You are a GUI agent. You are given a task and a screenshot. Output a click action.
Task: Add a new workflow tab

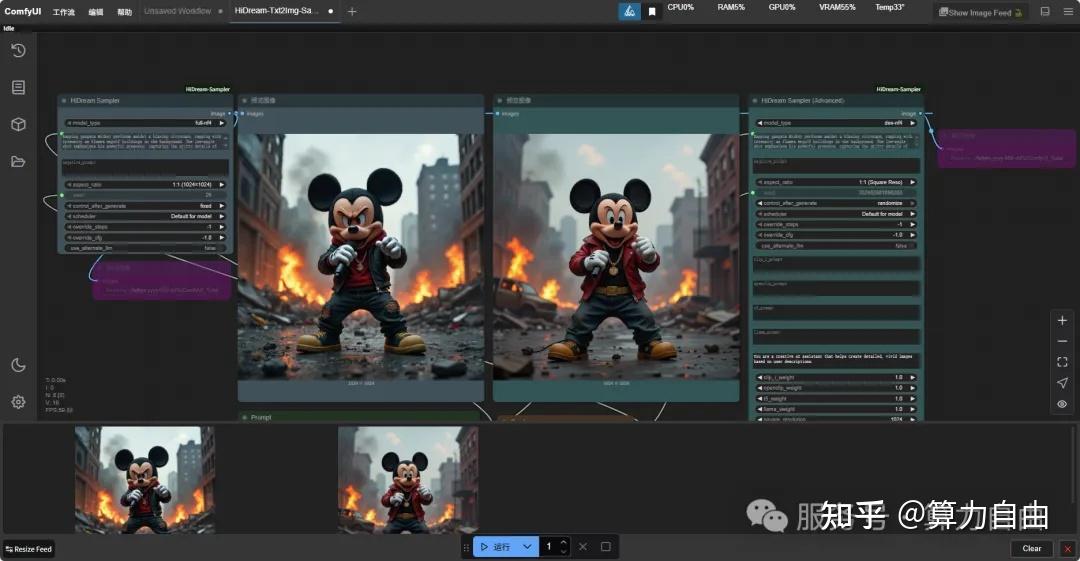[352, 11]
